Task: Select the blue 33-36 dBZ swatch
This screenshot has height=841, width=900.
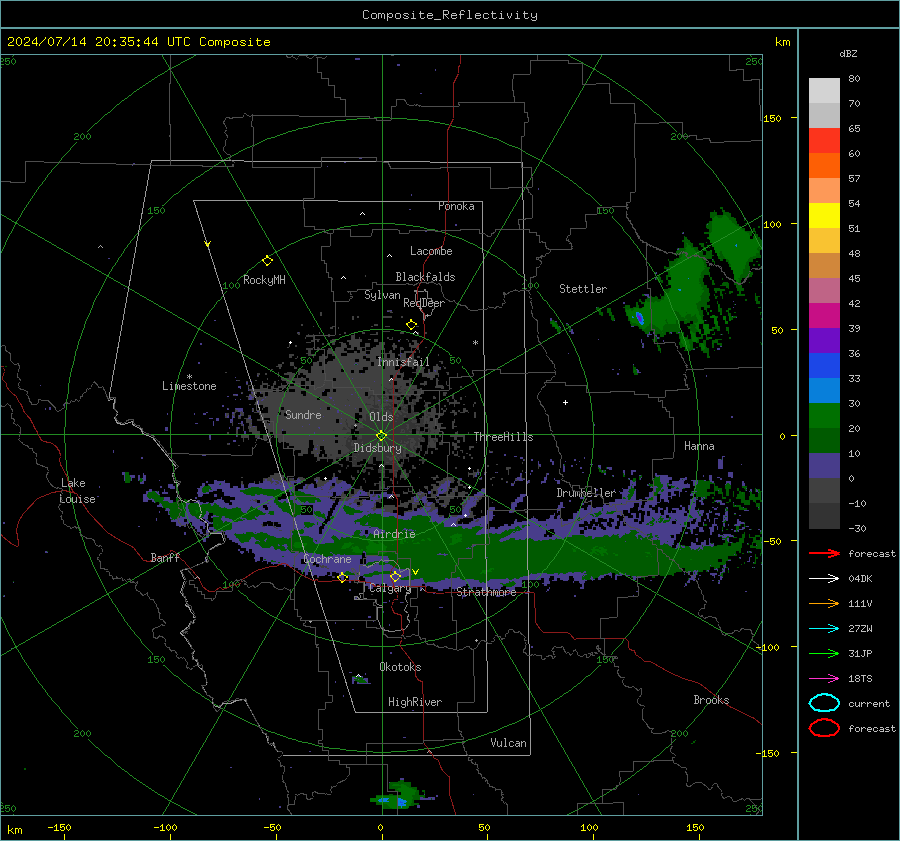Action: coord(824,366)
